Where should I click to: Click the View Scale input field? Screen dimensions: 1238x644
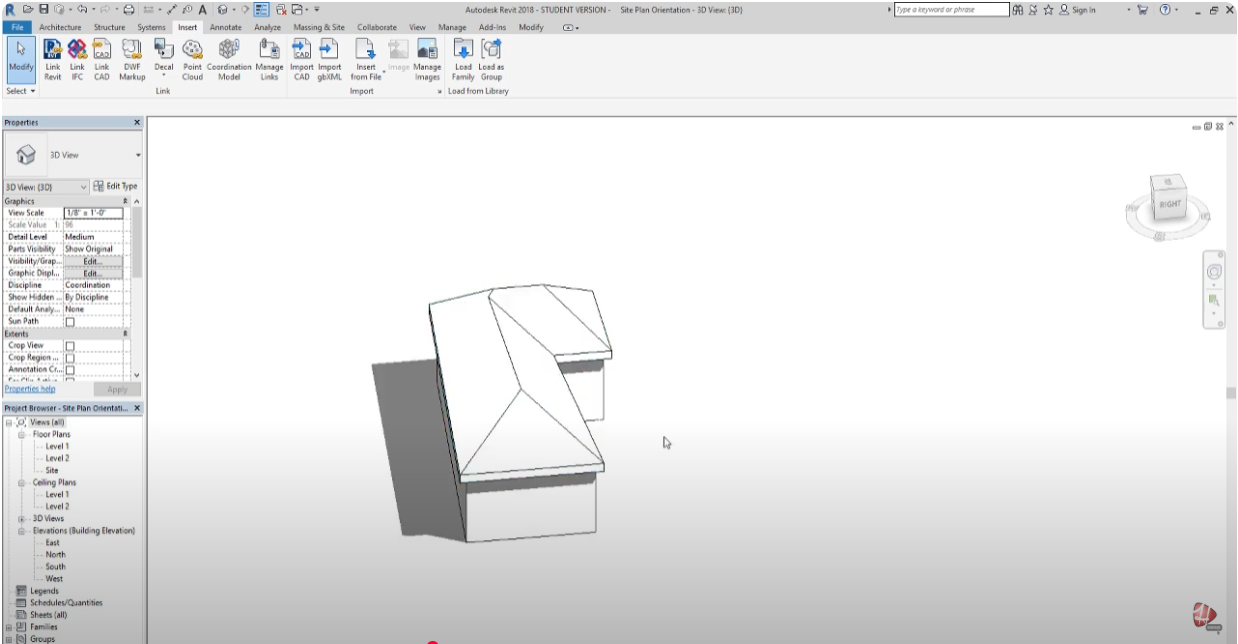click(93, 213)
